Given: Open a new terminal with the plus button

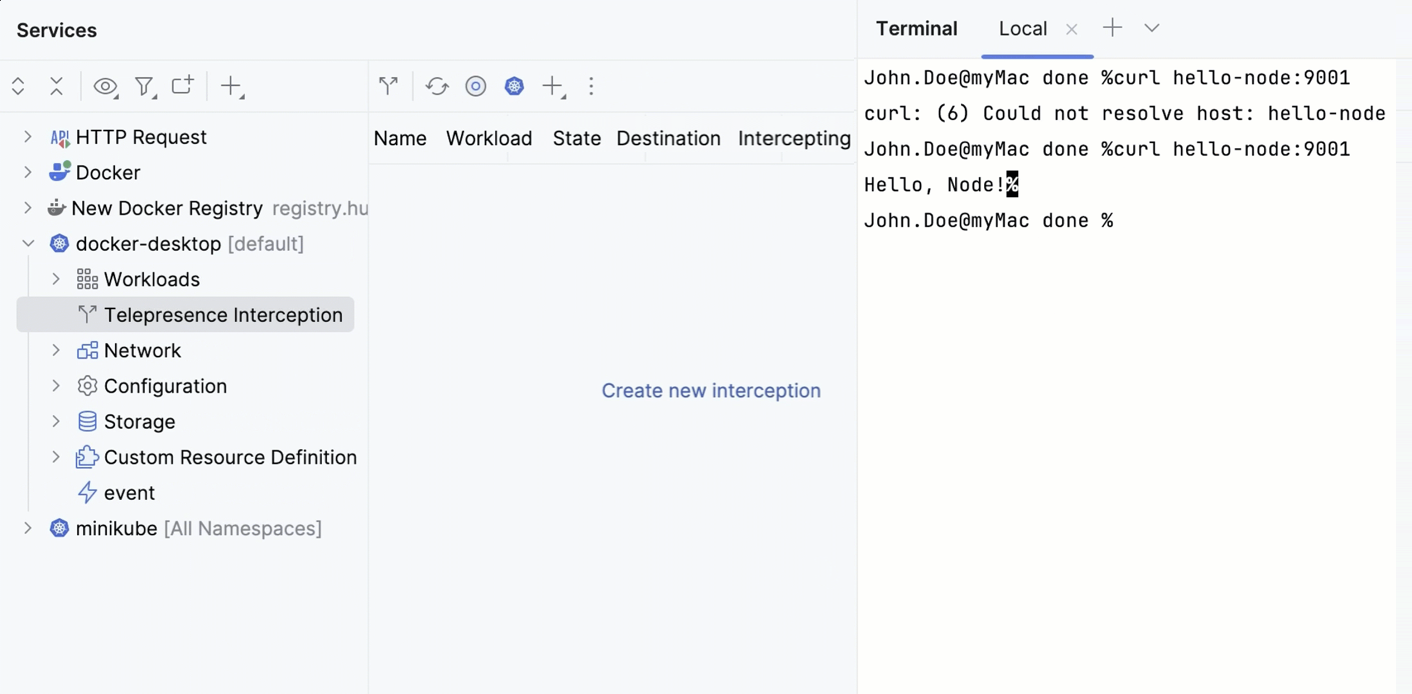Looking at the screenshot, I should 1111,28.
